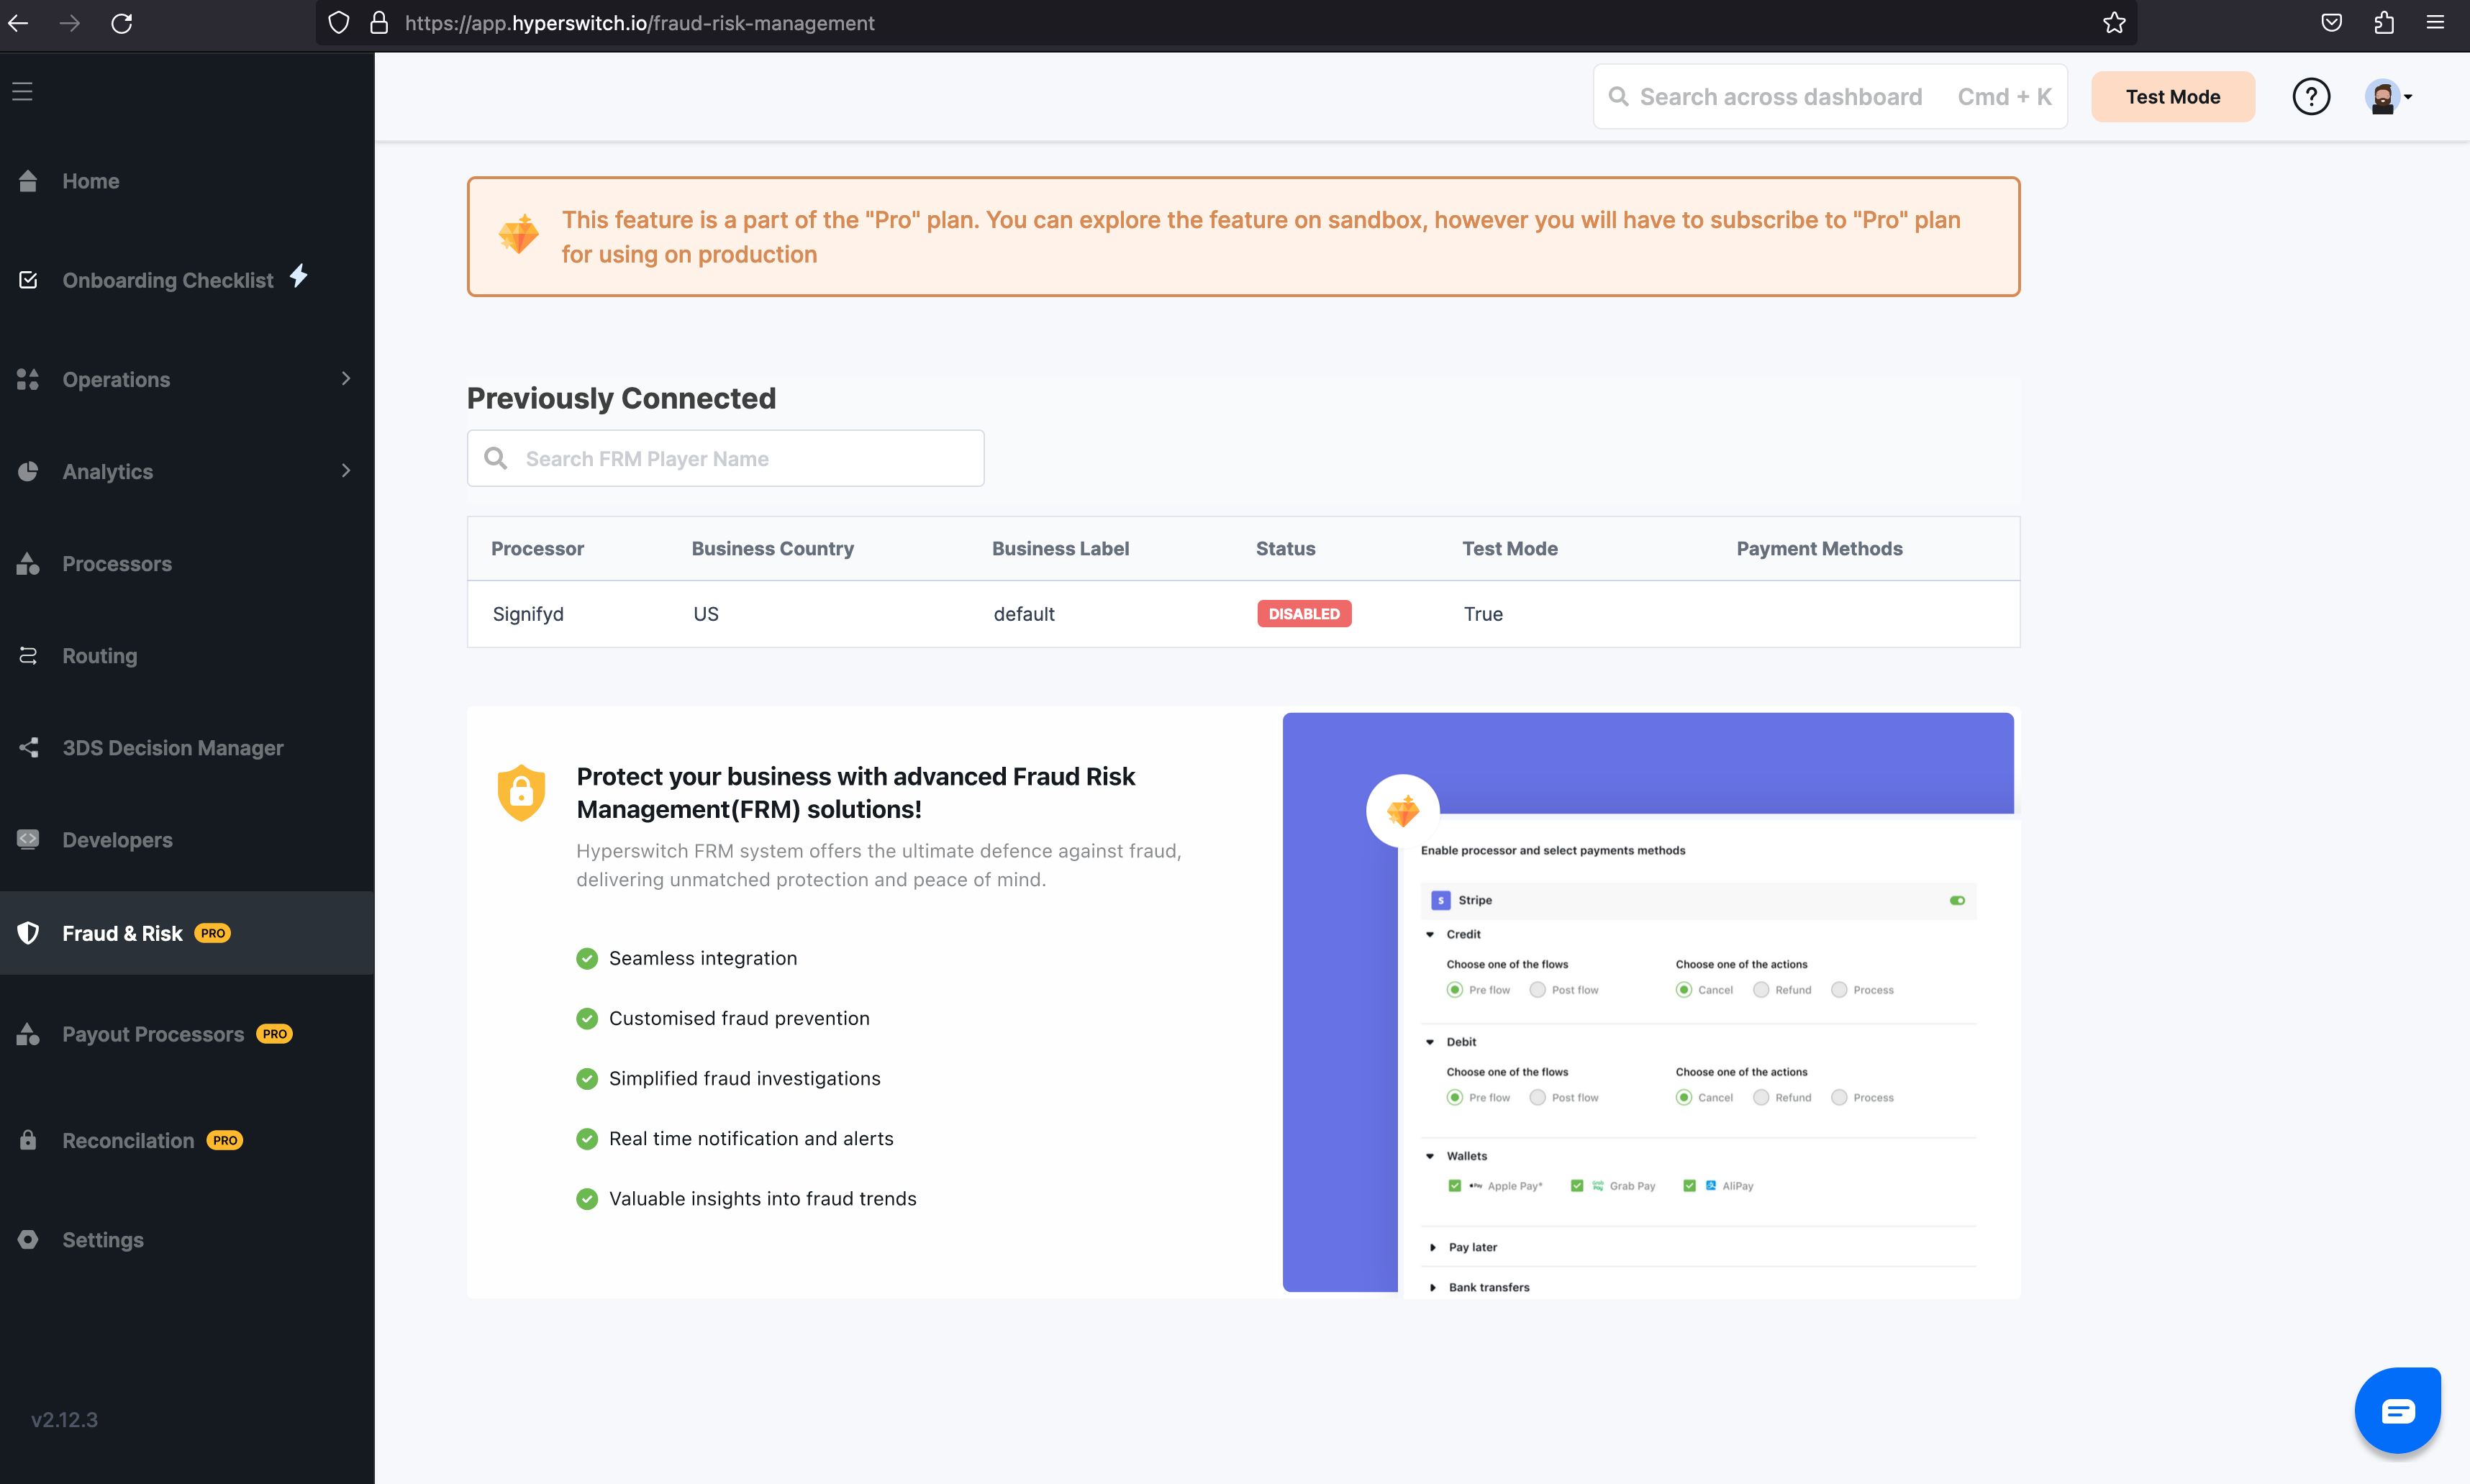This screenshot has height=1484, width=2470.
Task: Click the DISABLED status badge
Action: tap(1303, 614)
